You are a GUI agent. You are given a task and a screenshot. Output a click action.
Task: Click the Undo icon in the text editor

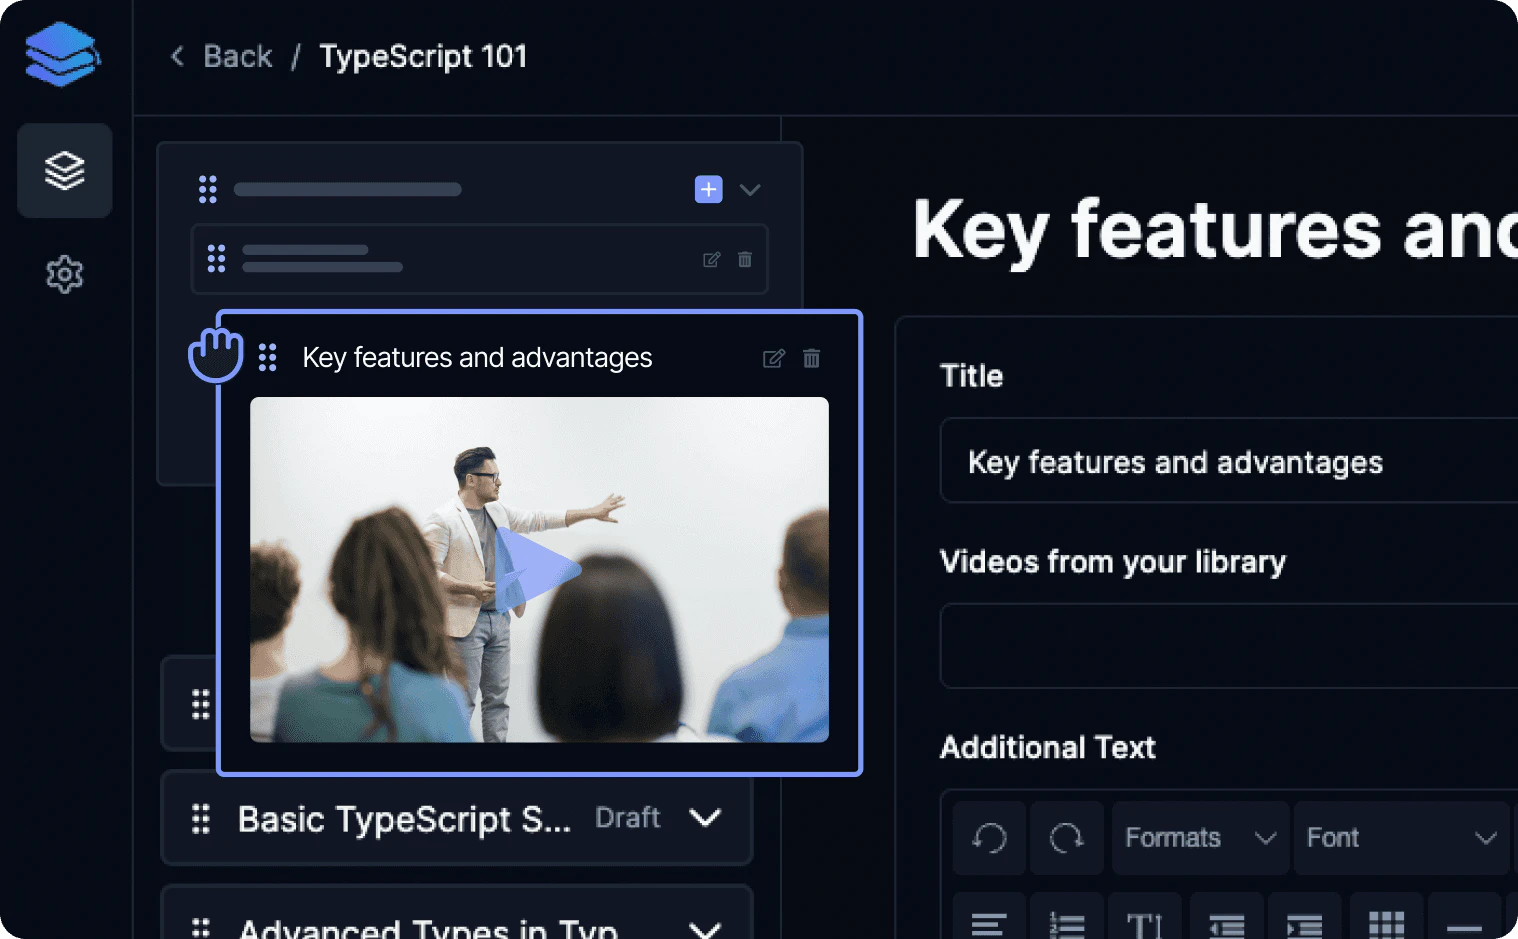pos(988,838)
